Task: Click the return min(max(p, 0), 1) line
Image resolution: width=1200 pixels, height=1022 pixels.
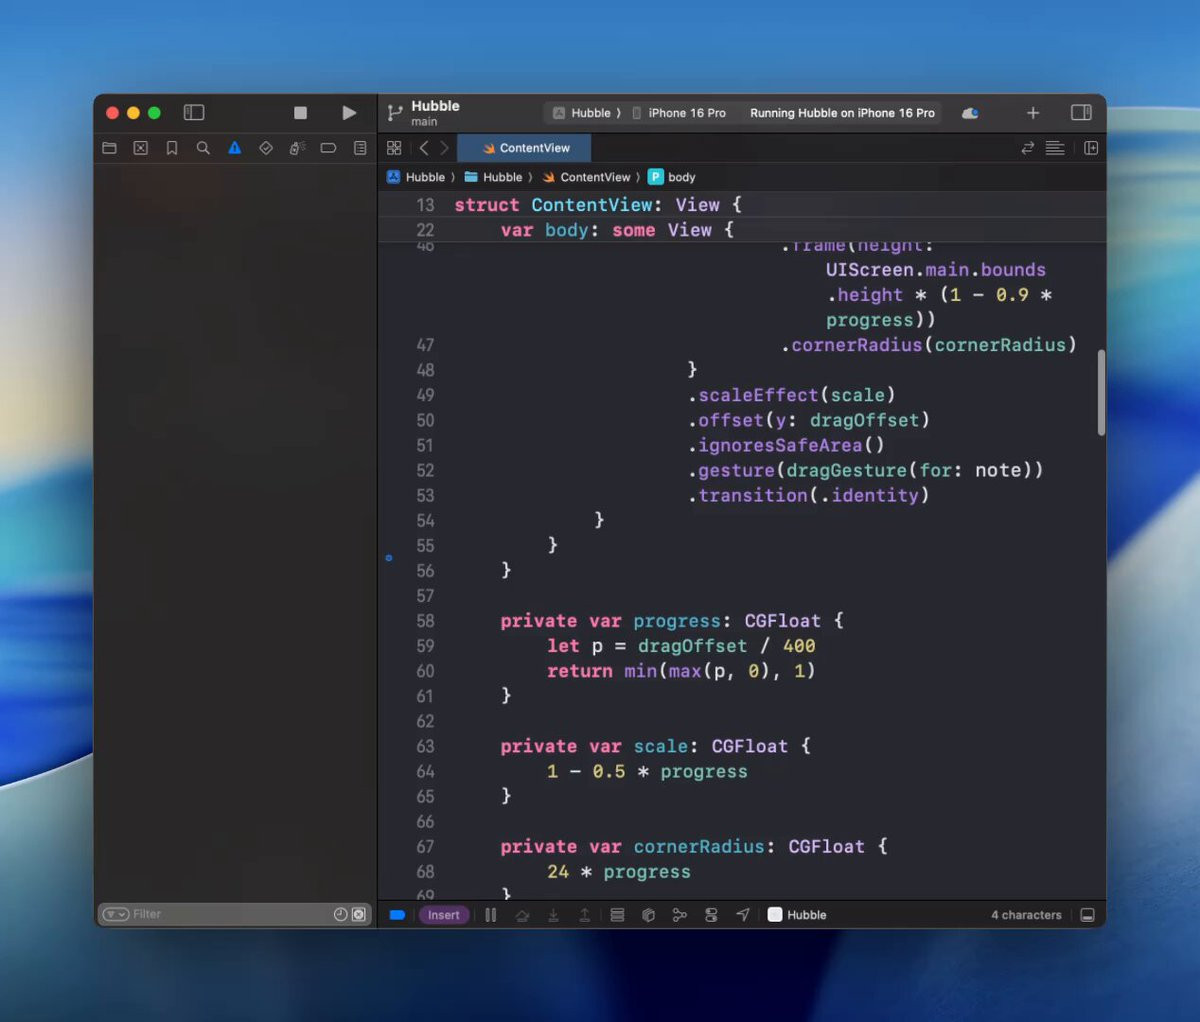Action: (681, 671)
